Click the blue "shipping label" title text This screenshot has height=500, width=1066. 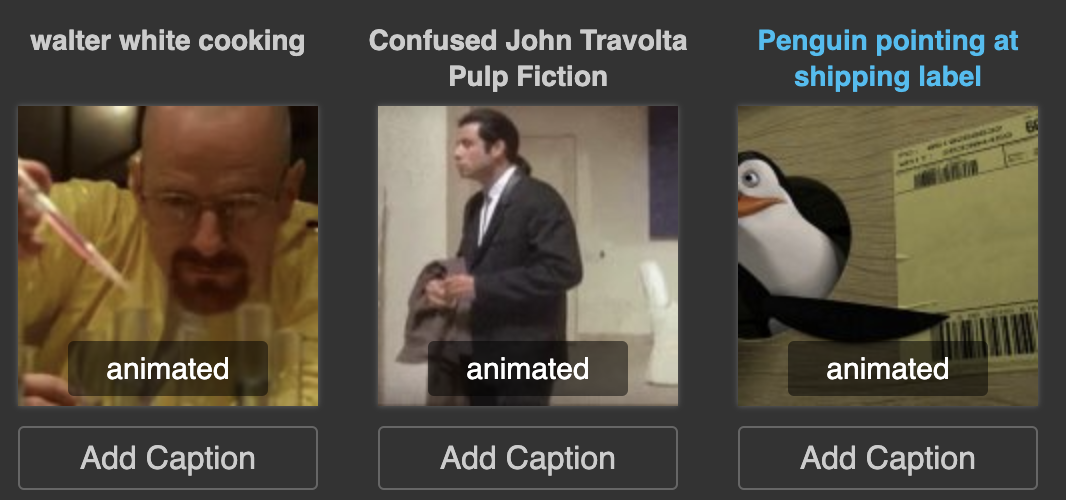pyautogui.click(x=888, y=76)
